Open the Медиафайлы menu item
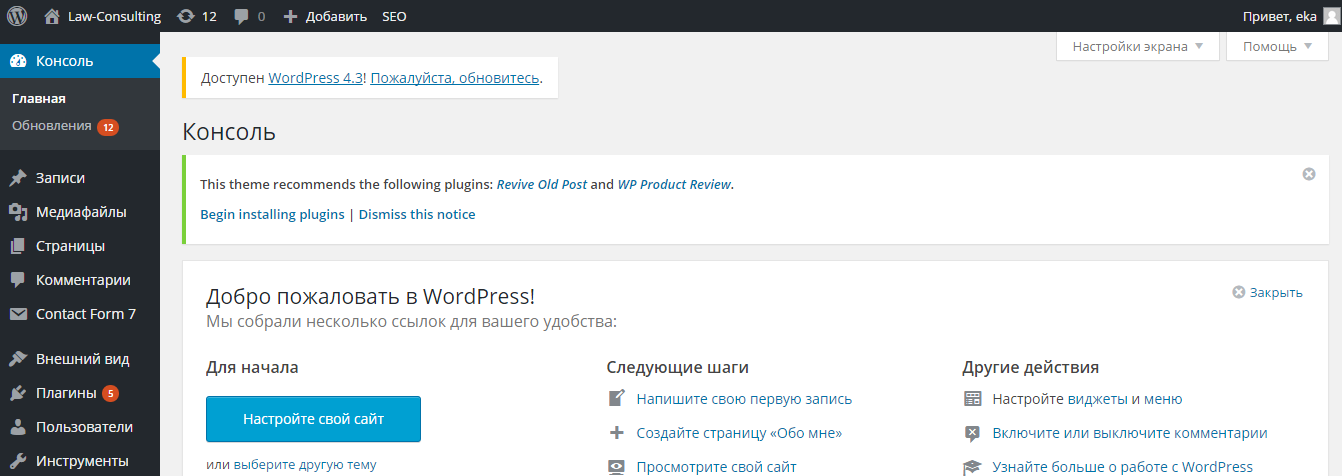This screenshot has height=476, width=1342. 80,212
